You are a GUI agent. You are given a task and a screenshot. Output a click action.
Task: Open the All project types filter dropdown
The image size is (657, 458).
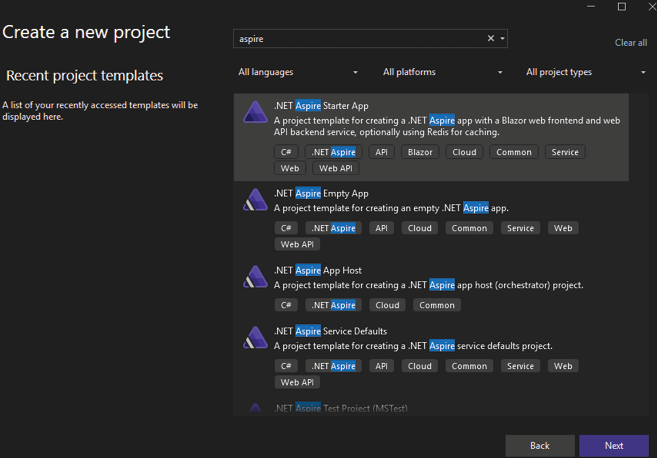tap(586, 72)
